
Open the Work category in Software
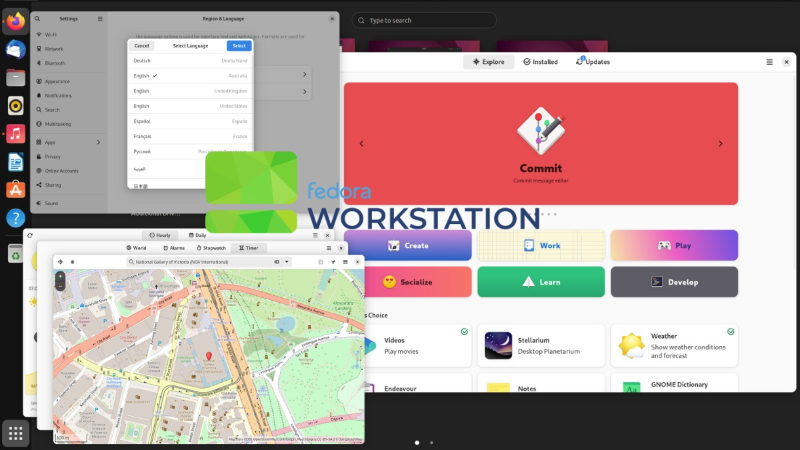coord(541,245)
